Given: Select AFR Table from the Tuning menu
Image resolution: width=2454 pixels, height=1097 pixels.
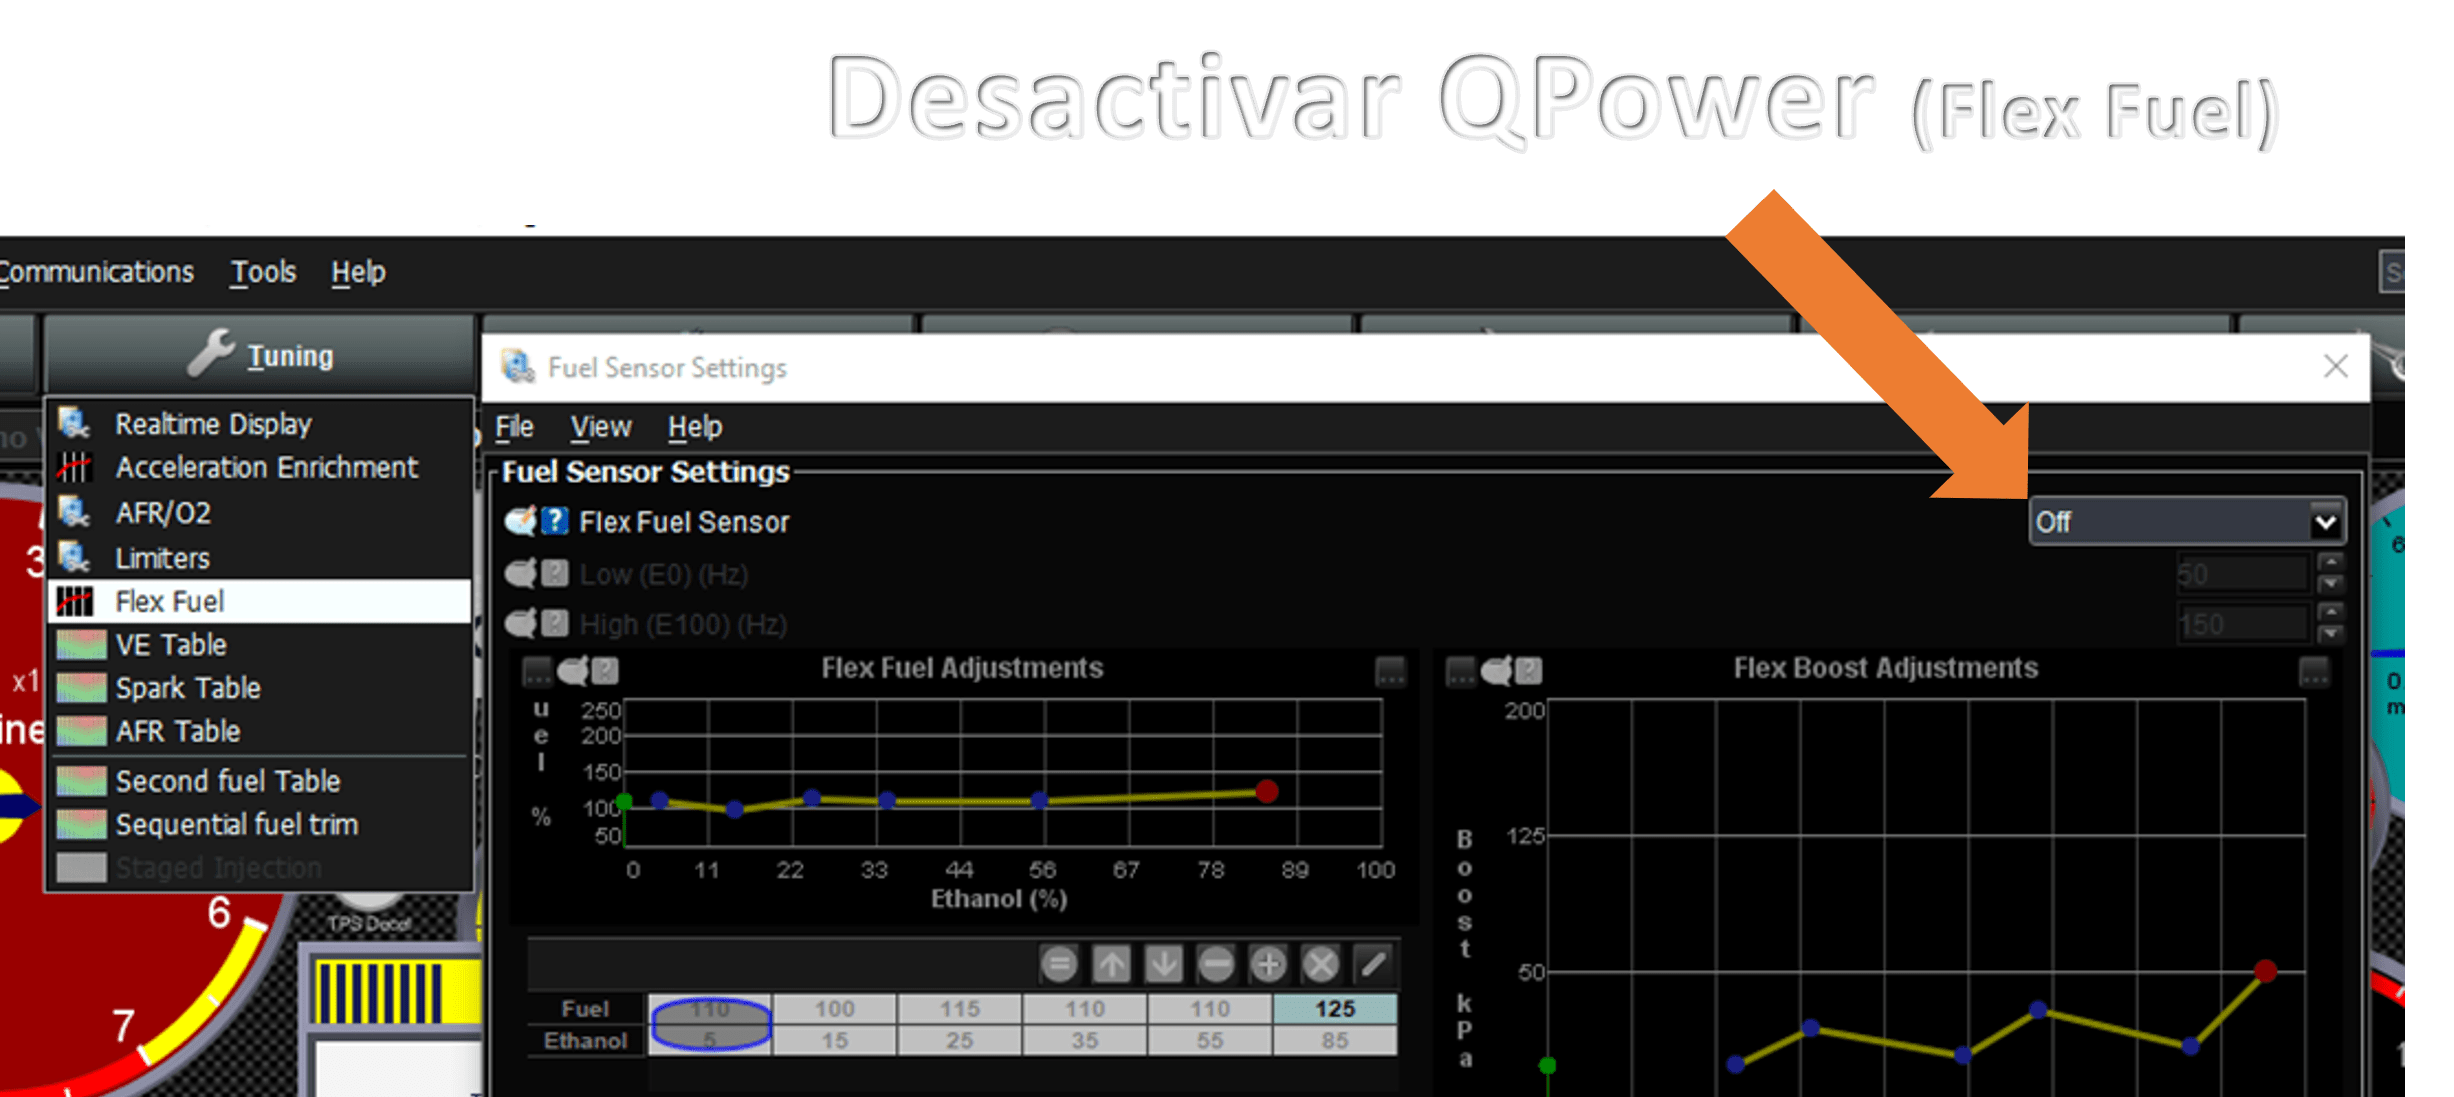Looking at the screenshot, I should (x=260, y=731).
